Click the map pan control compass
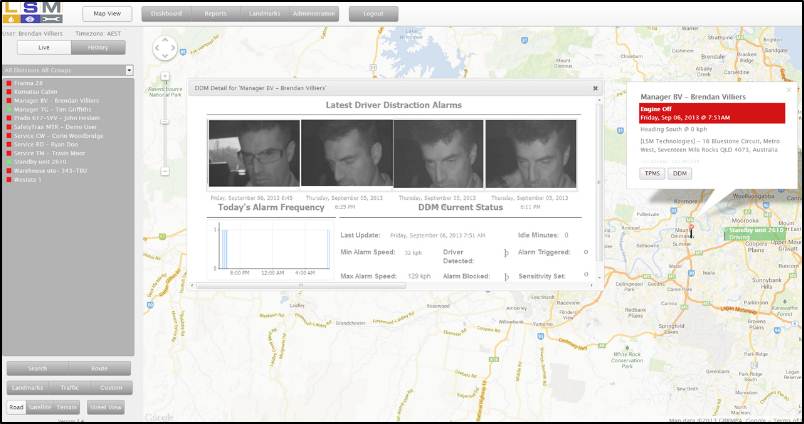The image size is (804, 424). pyautogui.click(x=163, y=49)
